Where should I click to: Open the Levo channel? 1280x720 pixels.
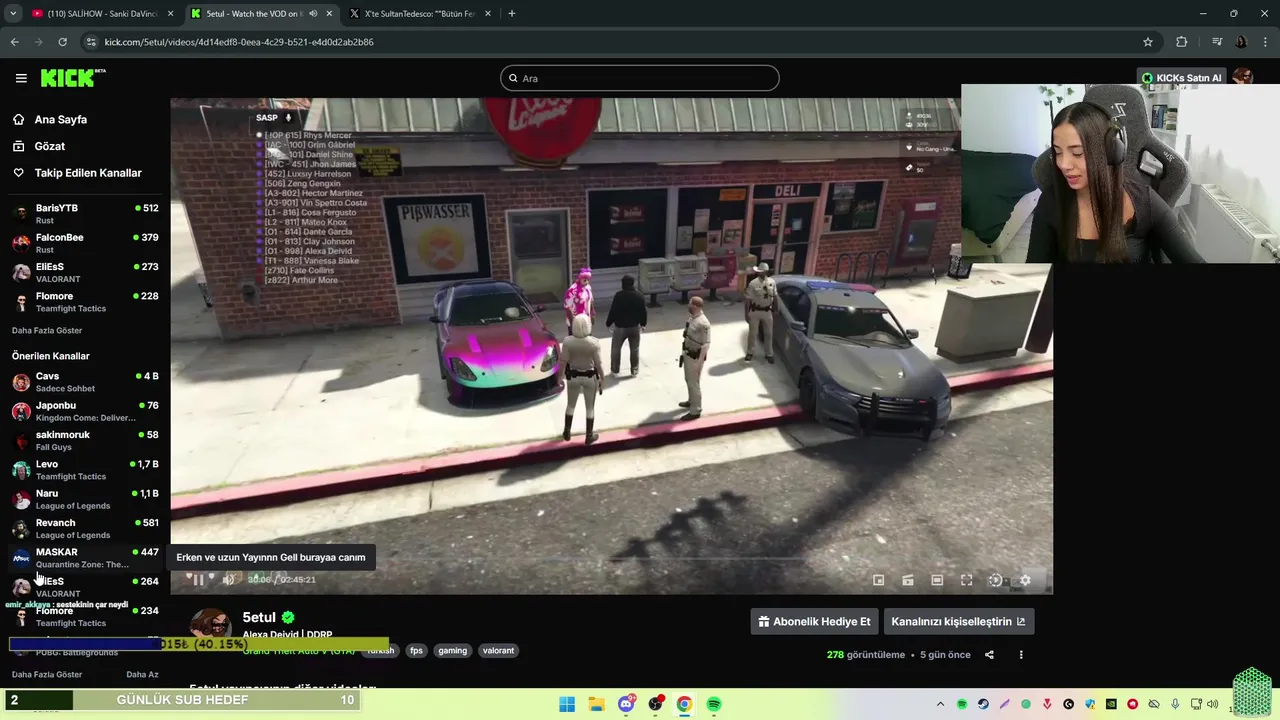tap(84, 469)
